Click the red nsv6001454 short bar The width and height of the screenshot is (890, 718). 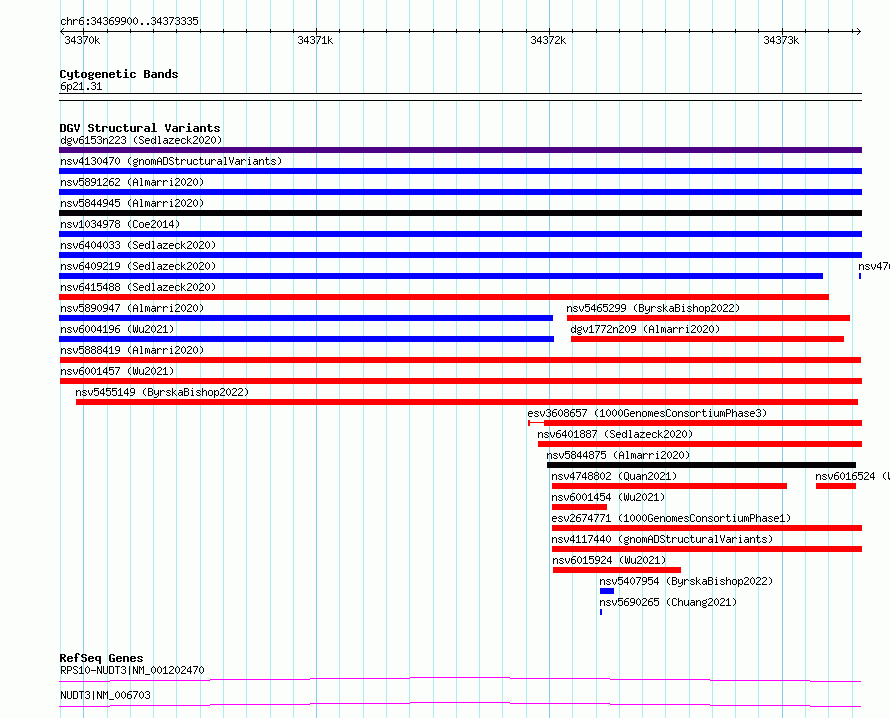tap(580, 507)
